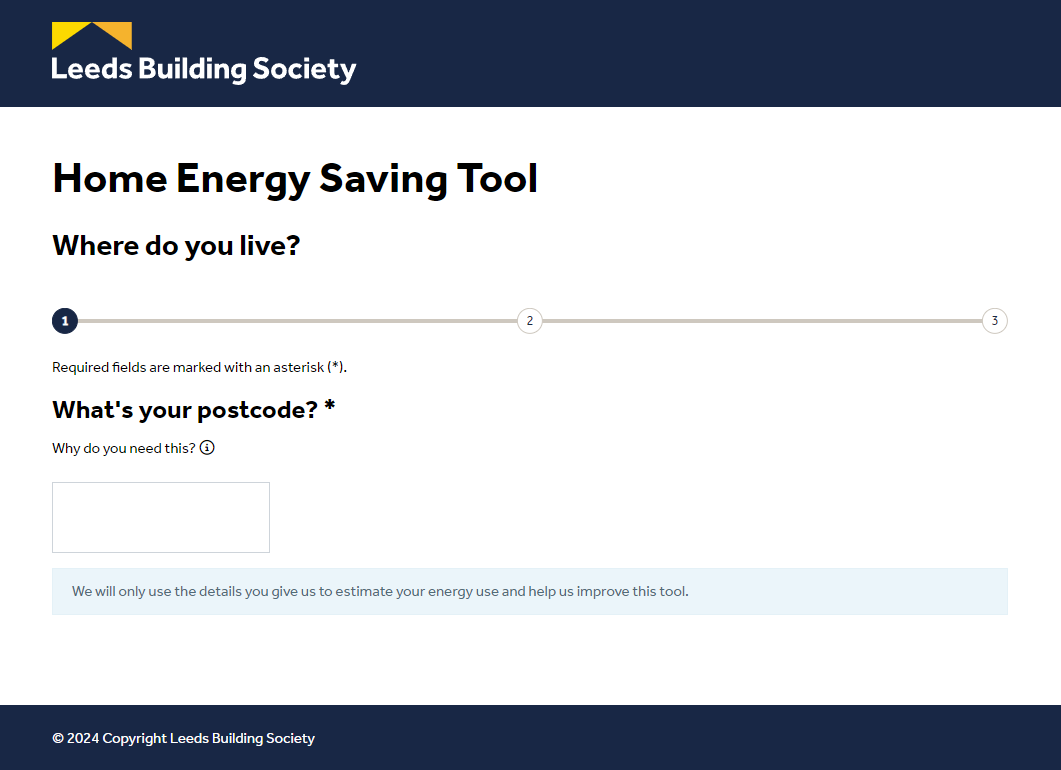Click the "Where do you live?" subheading

(x=176, y=245)
